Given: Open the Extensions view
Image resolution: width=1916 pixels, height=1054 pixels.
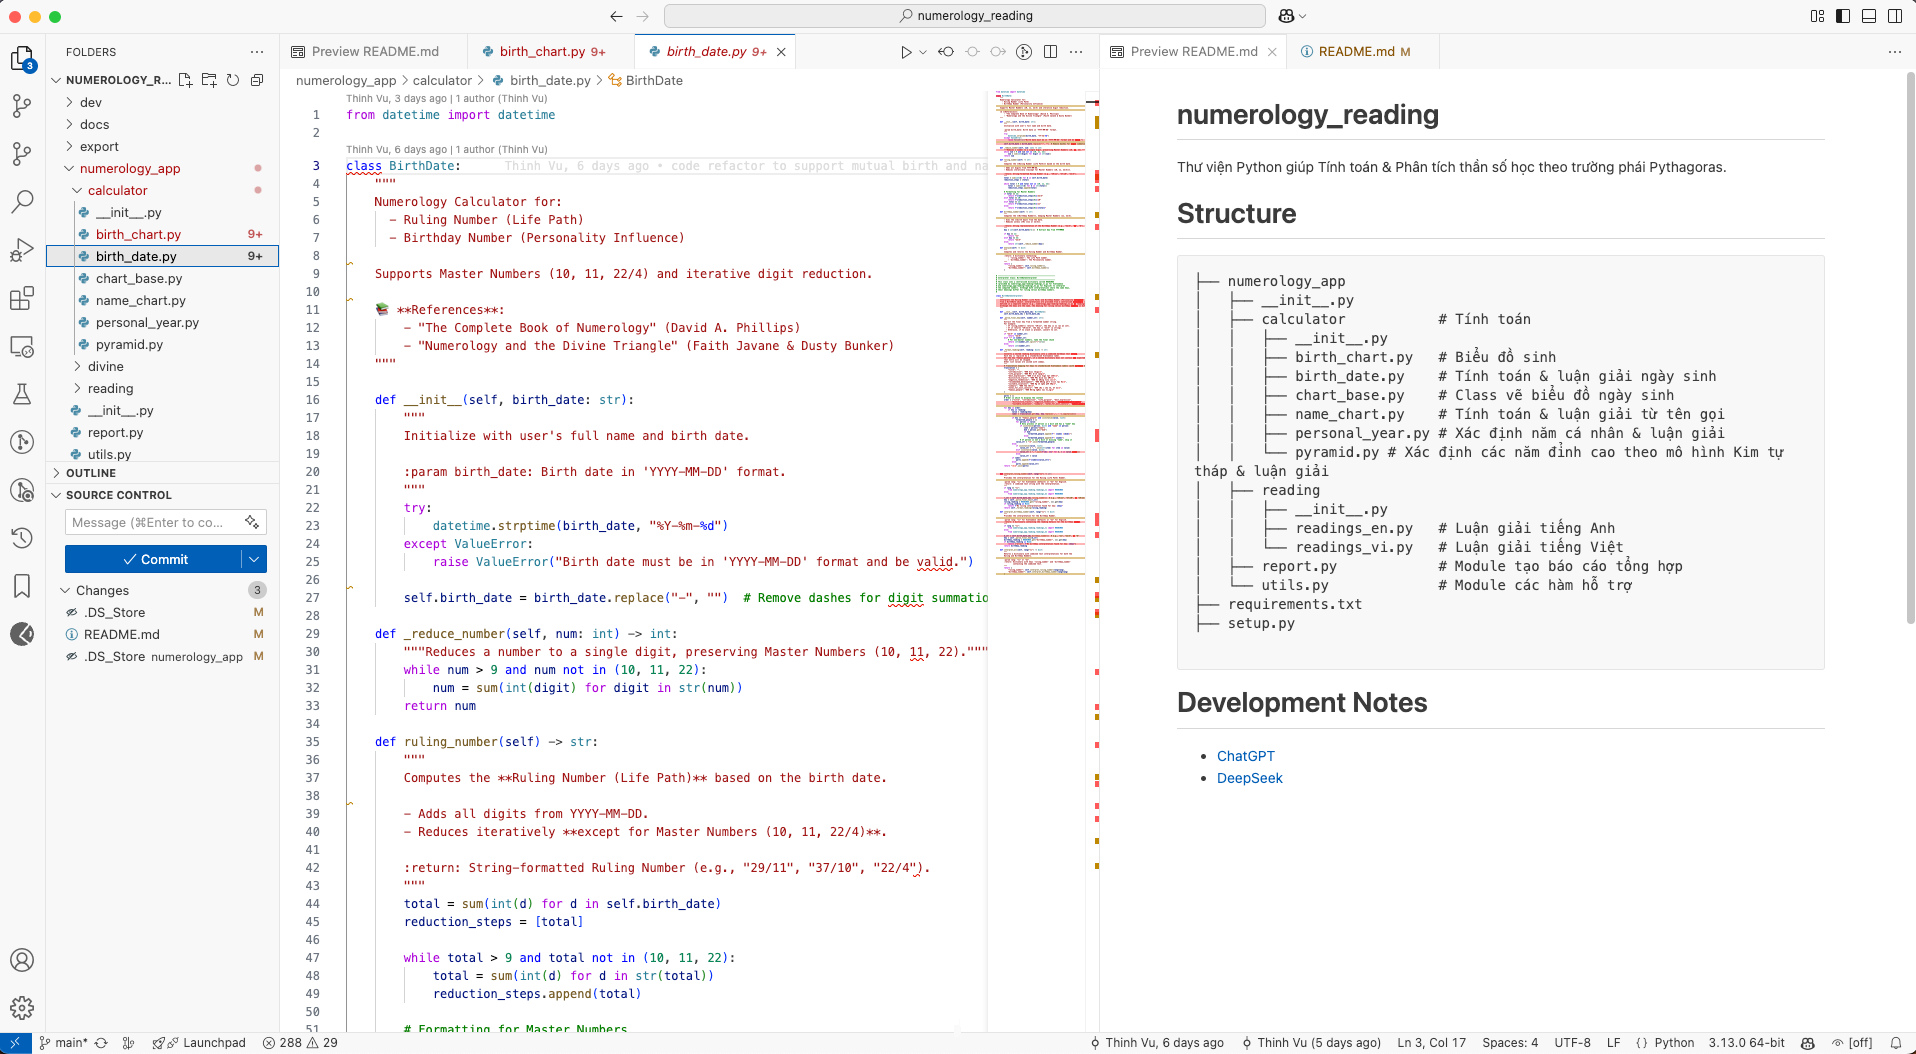Looking at the screenshot, I should pos(22,298).
